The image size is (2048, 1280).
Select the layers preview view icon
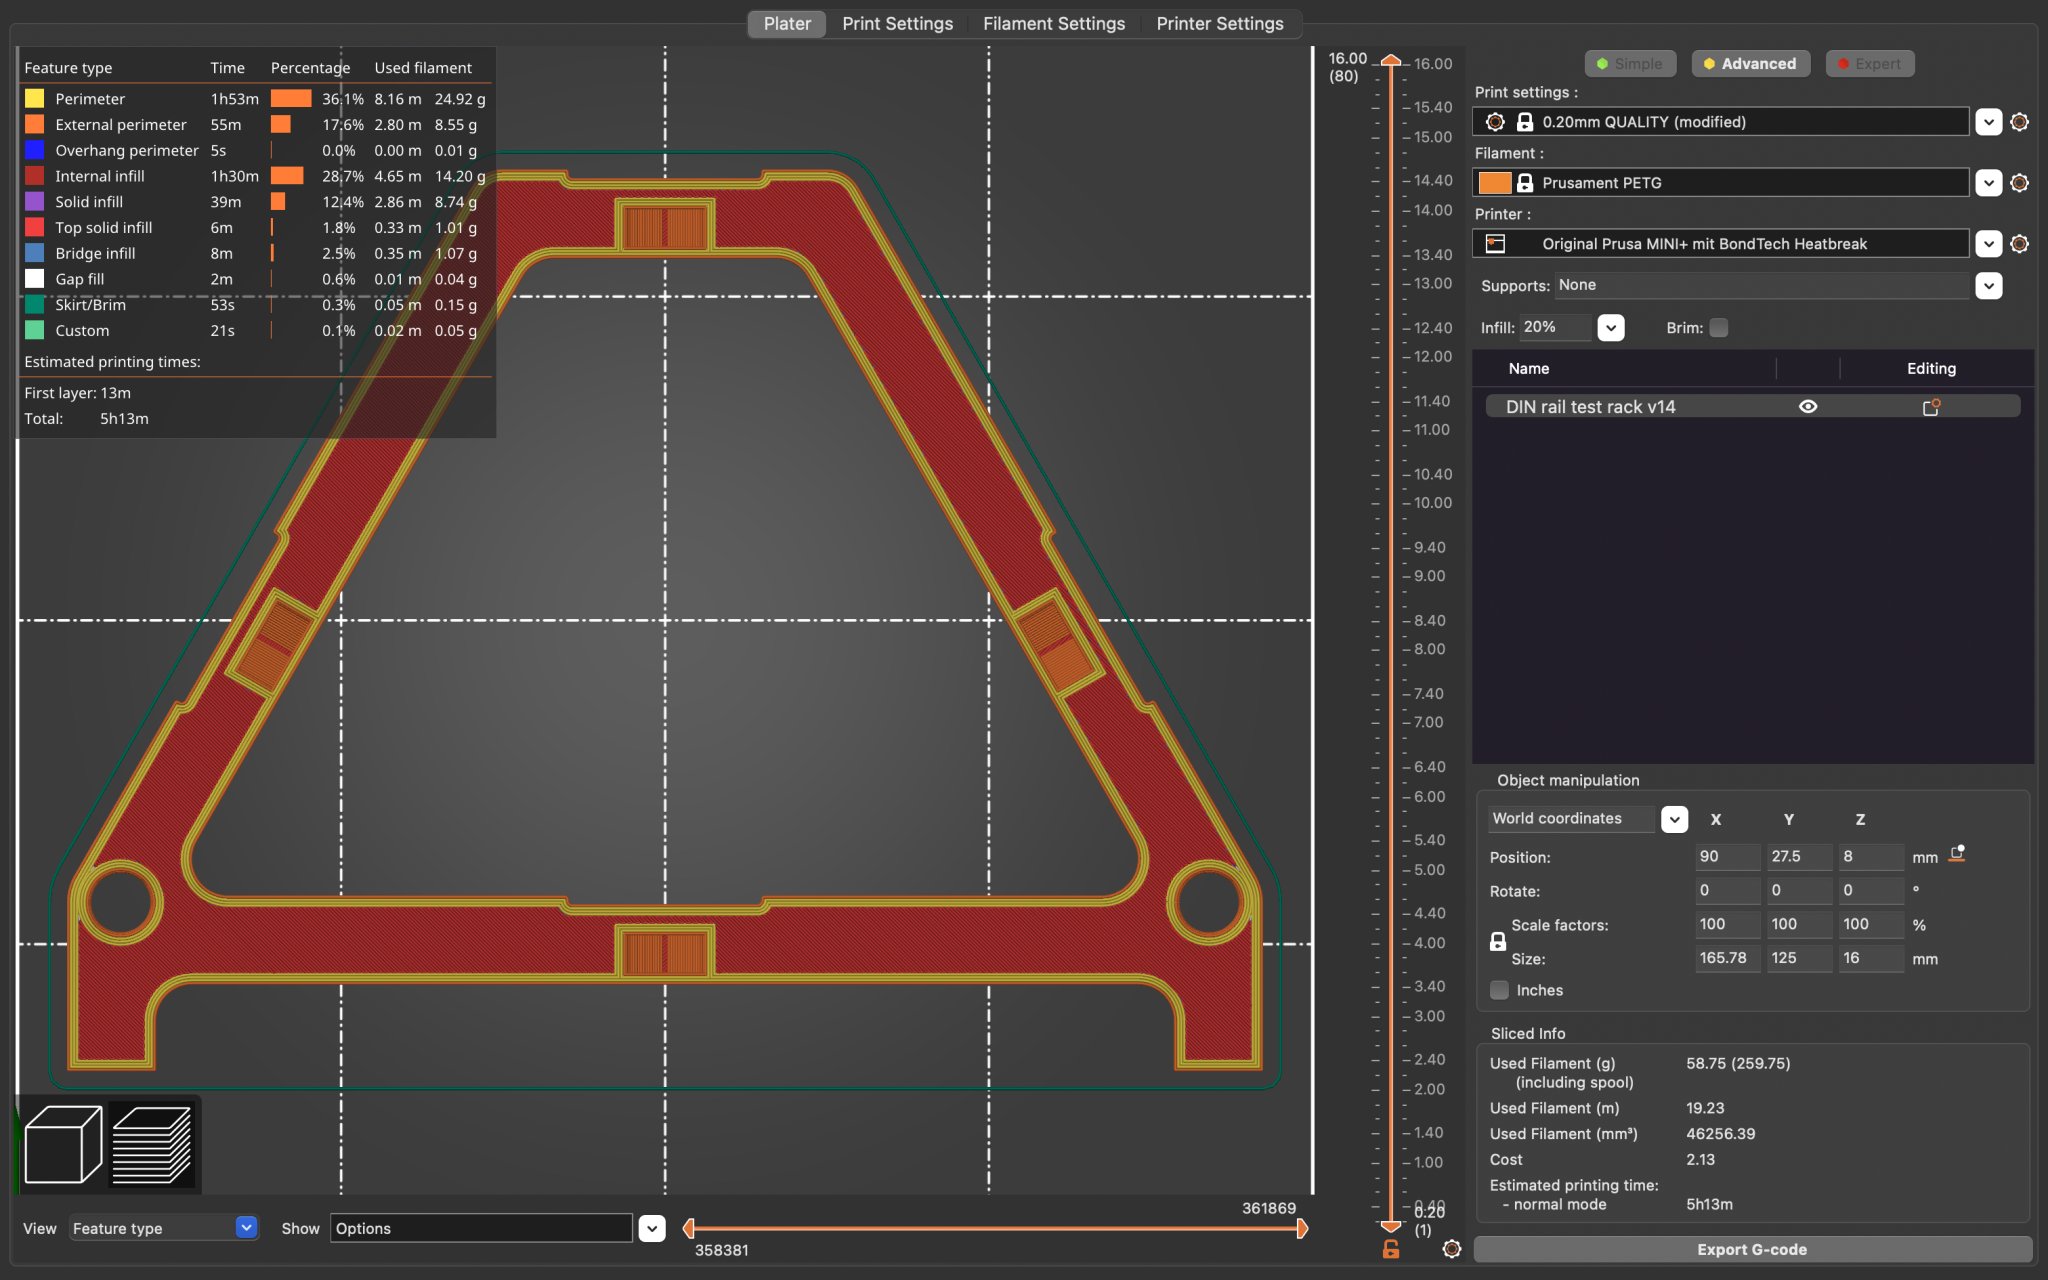coord(152,1144)
